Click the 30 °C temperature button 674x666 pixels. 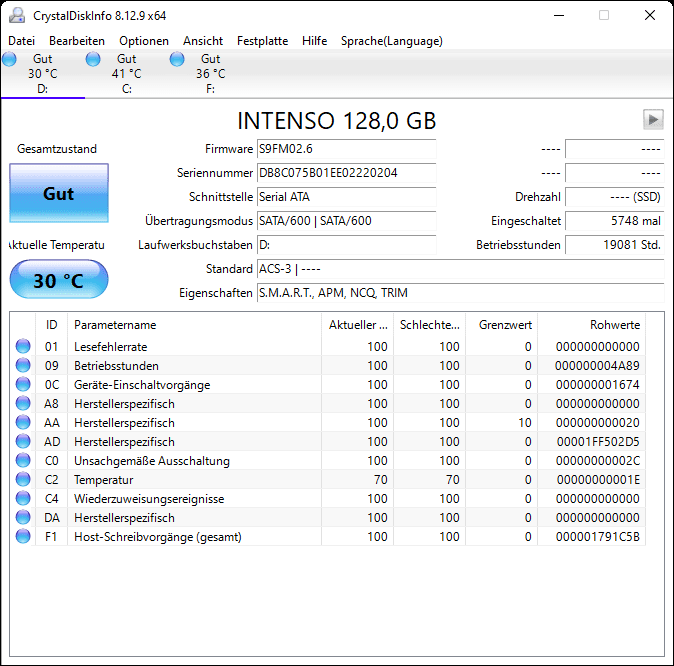tap(59, 279)
